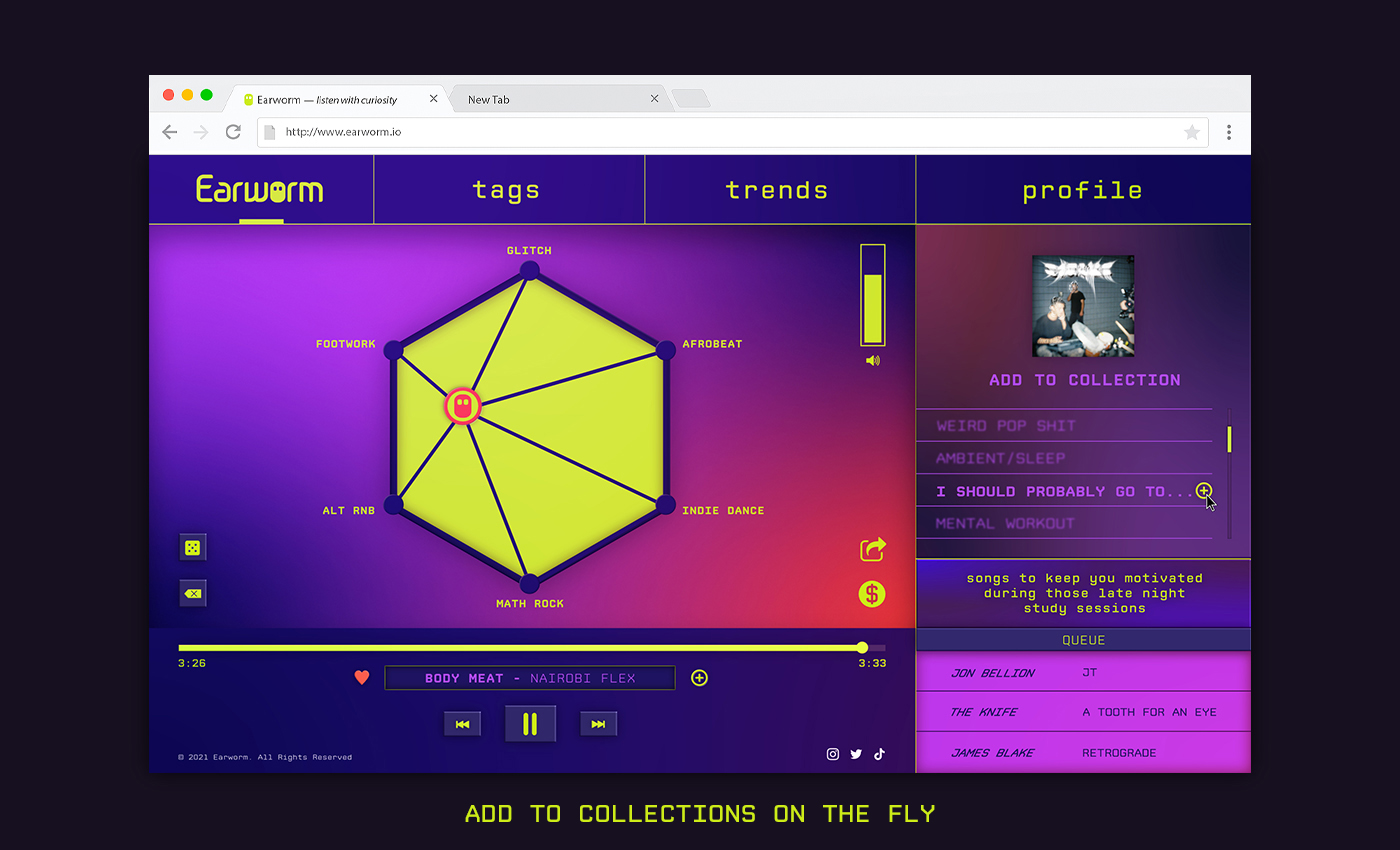Screen dimensions: 1400x850
Task: Click the Body Meat - Nairobi Flex title
Action: (530, 678)
